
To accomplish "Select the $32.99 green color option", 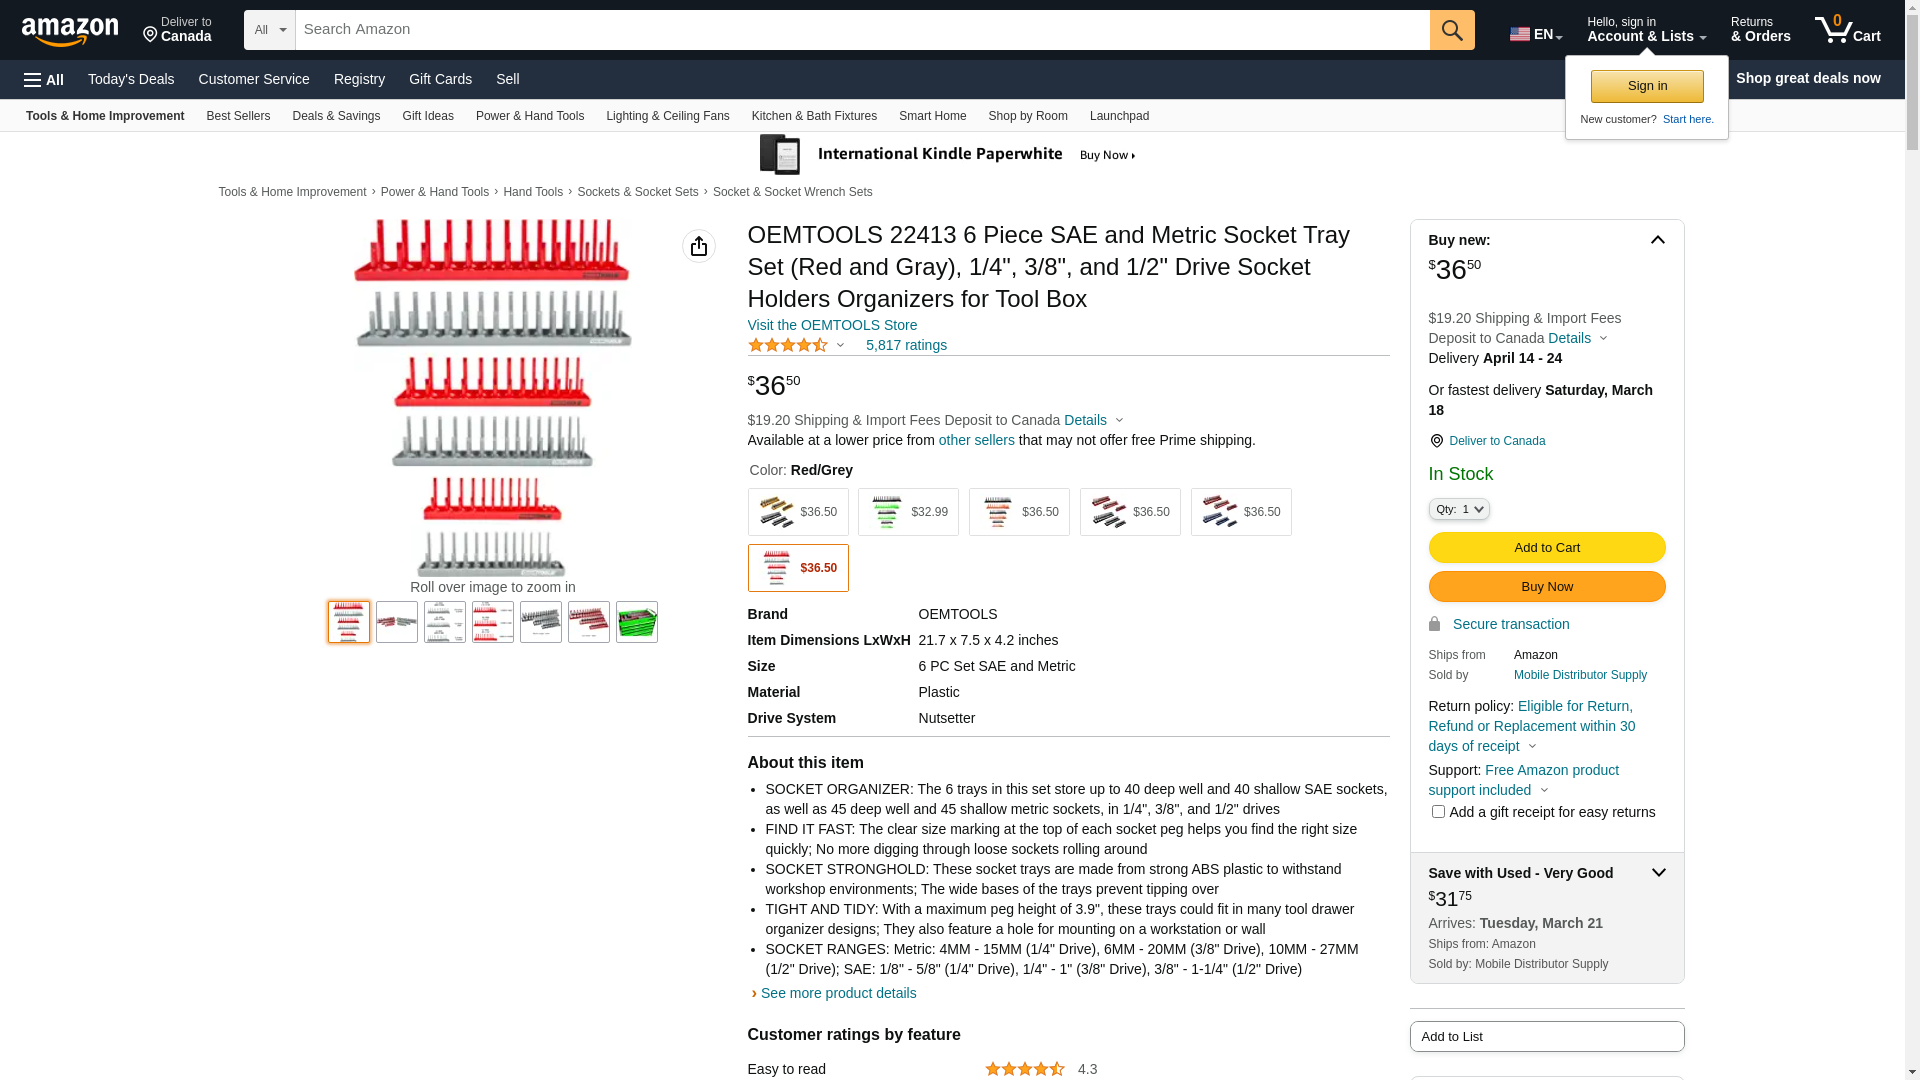I will (907, 512).
